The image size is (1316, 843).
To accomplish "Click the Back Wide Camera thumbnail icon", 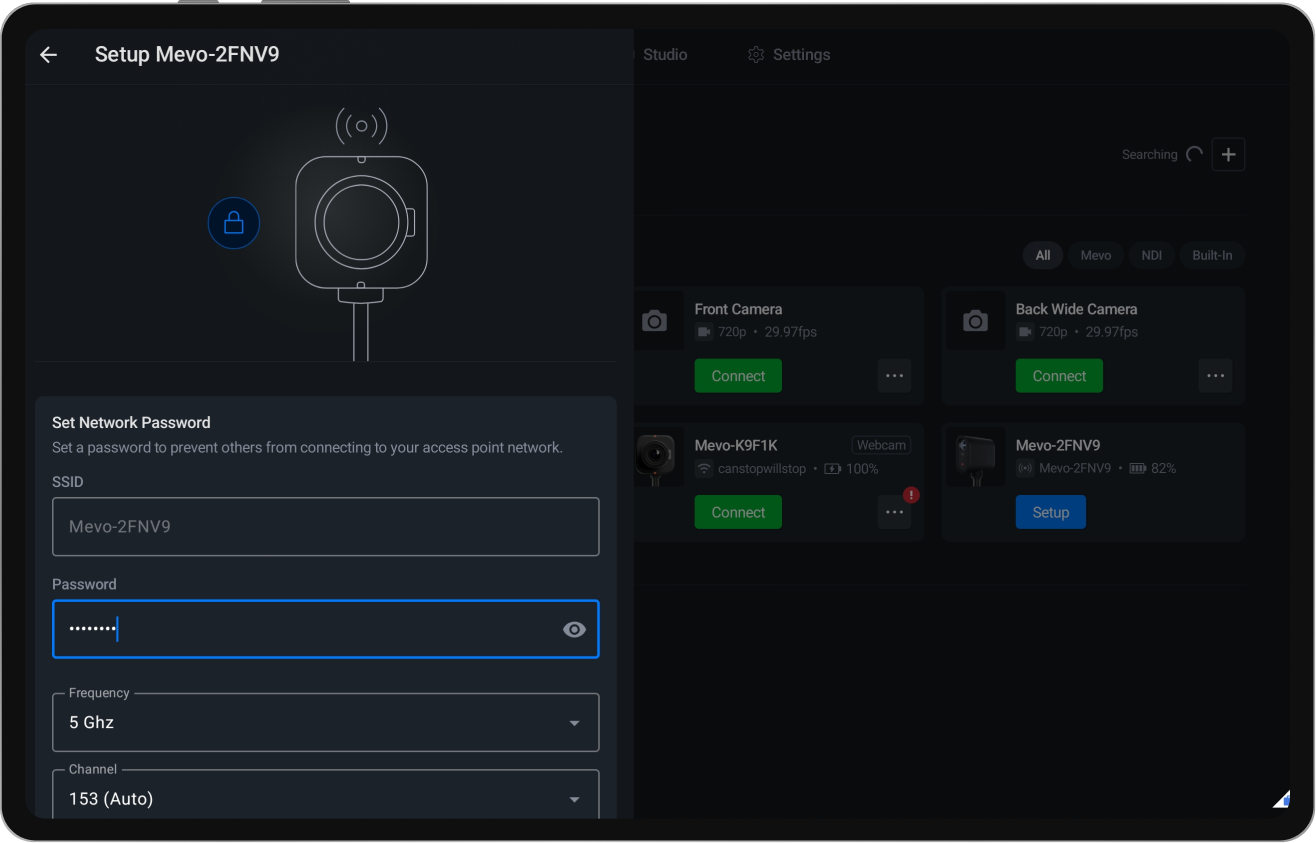I will (x=975, y=321).
